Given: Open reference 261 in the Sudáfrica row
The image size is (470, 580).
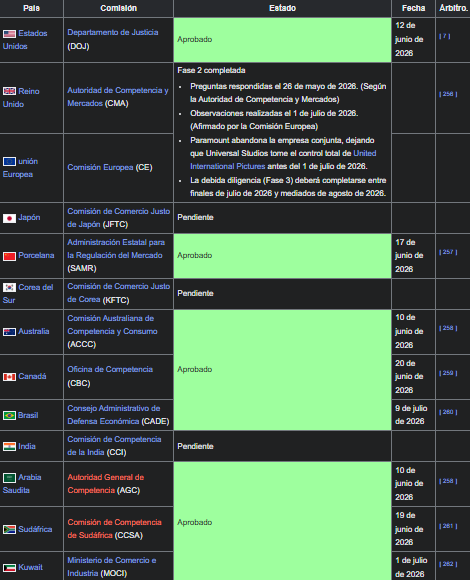Looking at the screenshot, I should [448, 526].
